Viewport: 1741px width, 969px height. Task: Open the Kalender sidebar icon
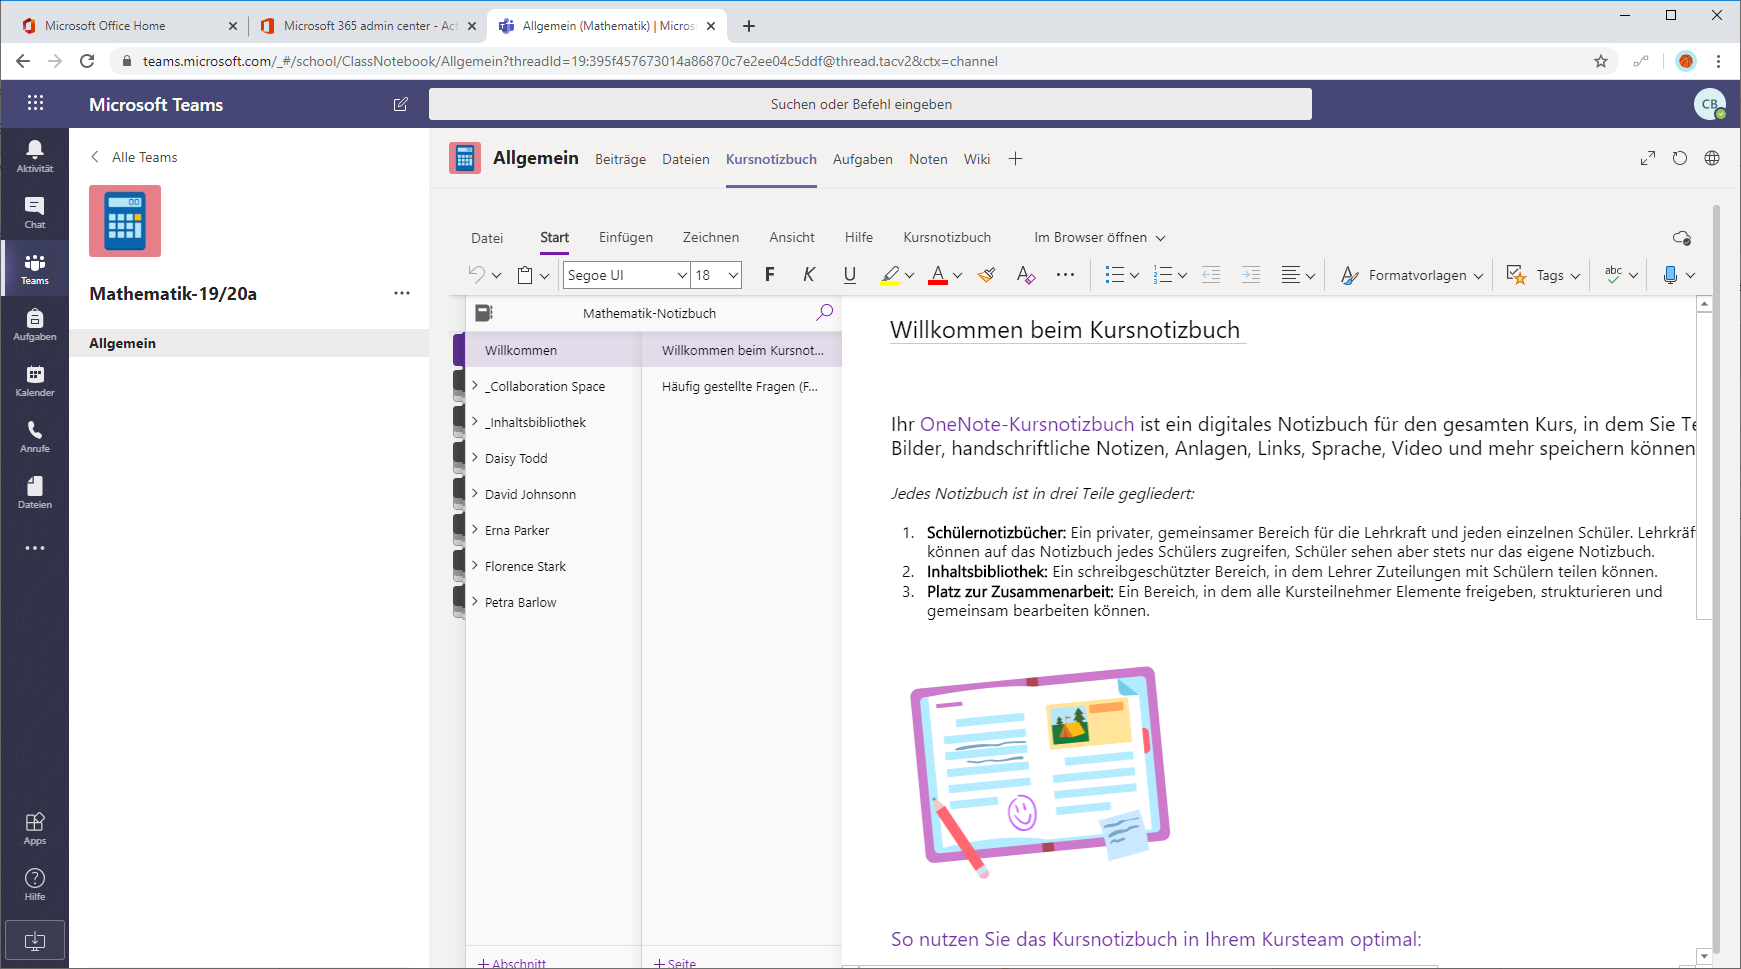click(x=35, y=380)
